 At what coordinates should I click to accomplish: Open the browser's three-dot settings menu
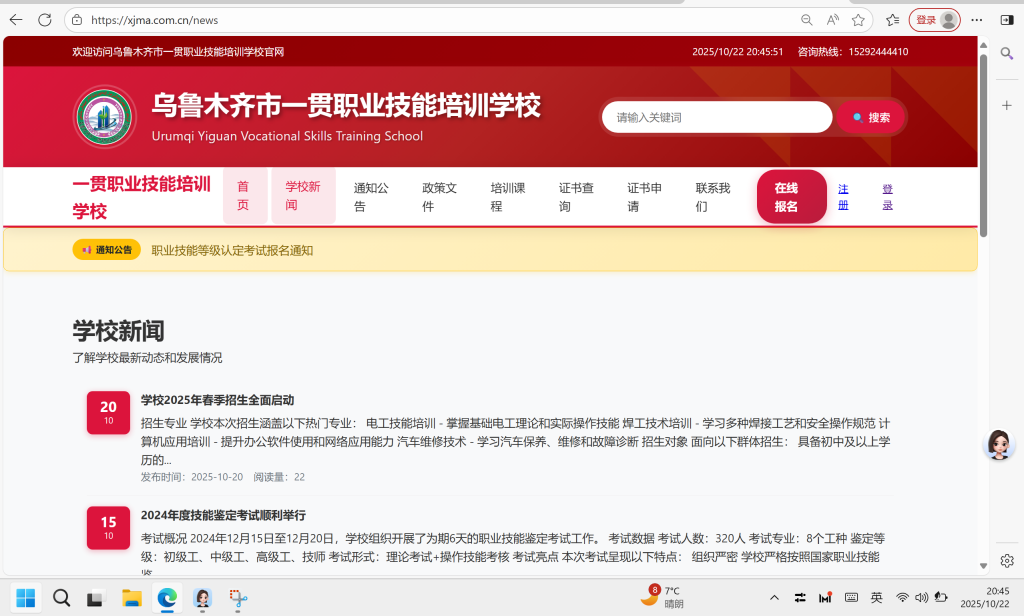(977, 20)
